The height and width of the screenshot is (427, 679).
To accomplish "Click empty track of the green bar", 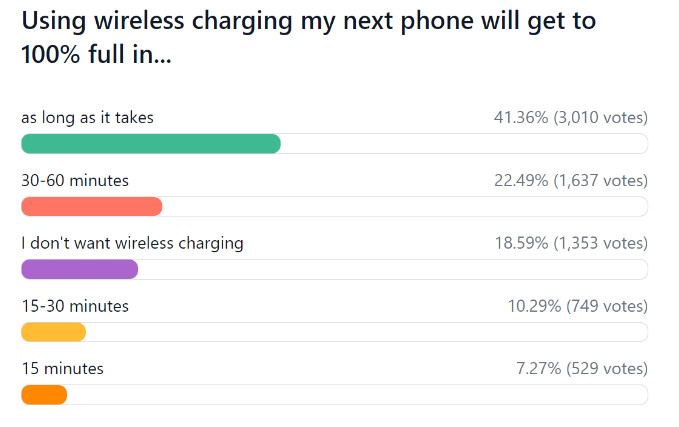I will click(464, 144).
